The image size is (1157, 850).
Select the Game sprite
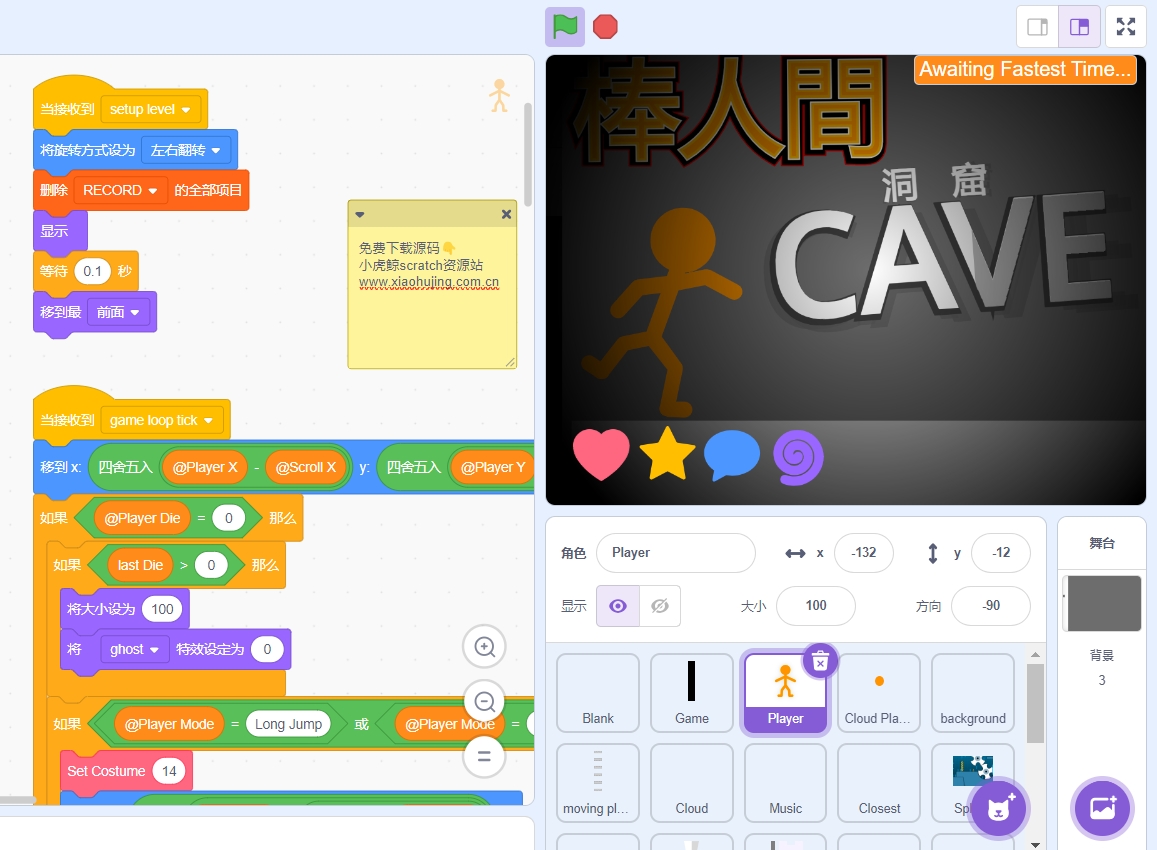pyautogui.click(x=691, y=693)
